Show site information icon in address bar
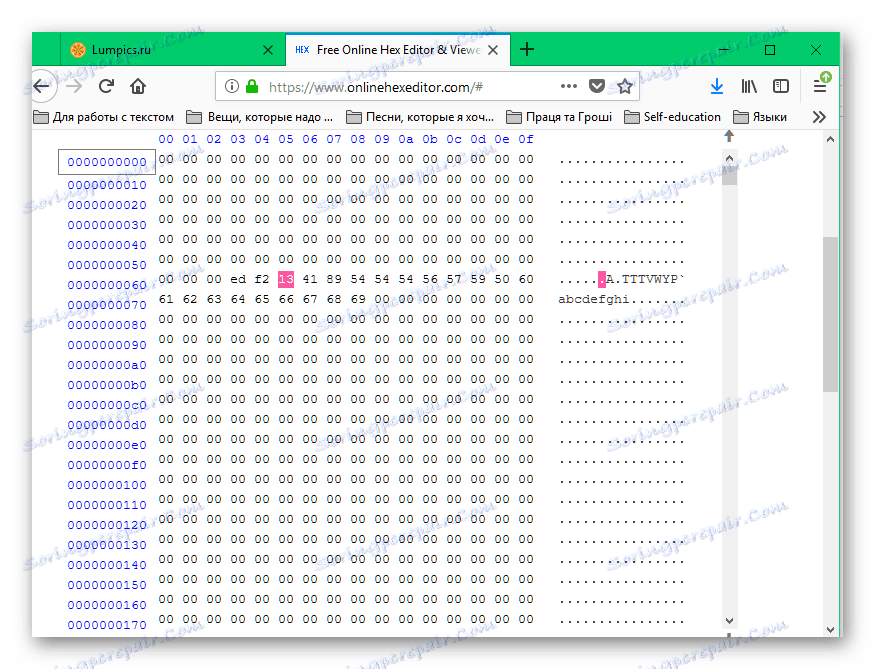 point(232,86)
